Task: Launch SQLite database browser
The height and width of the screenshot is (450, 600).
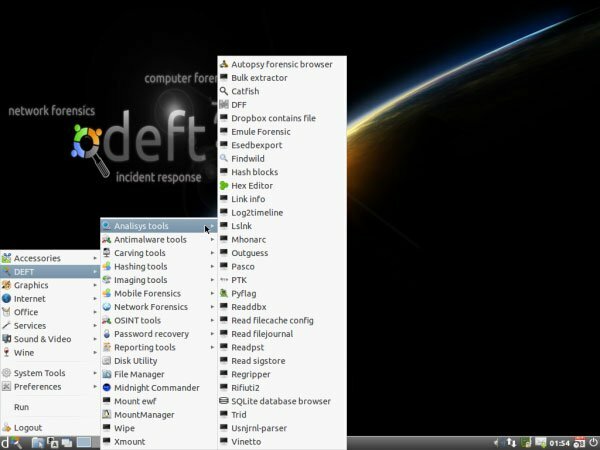Action: (280, 401)
